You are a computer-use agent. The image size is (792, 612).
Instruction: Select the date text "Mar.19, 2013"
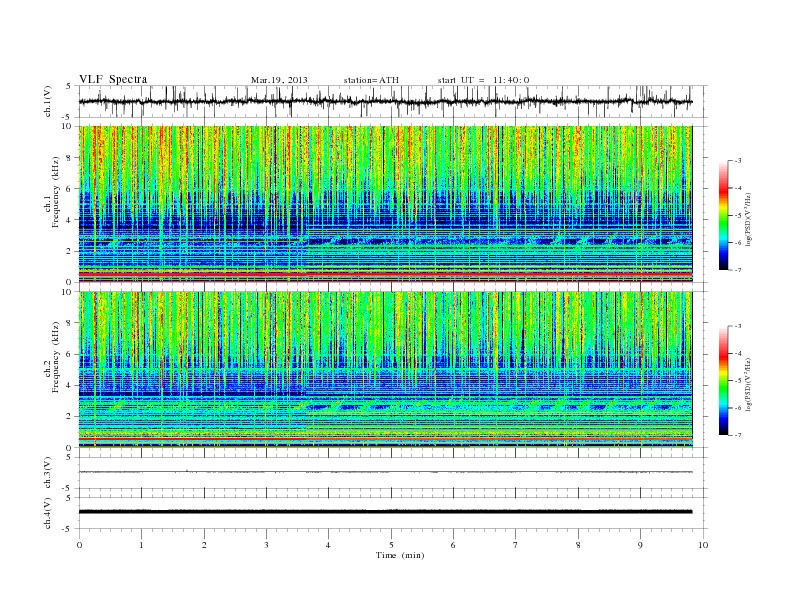[279, 80]
